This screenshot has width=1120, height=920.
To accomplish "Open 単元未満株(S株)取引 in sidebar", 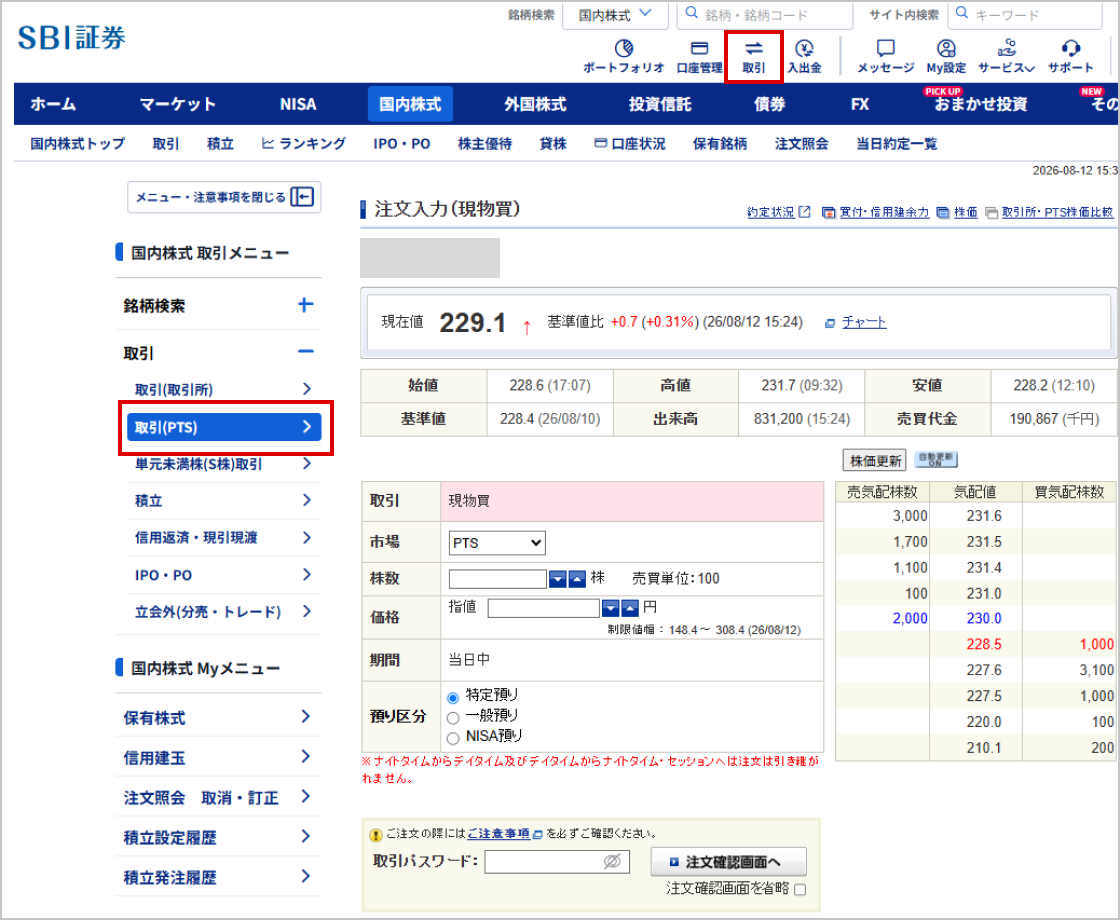I will click(224, 464).
